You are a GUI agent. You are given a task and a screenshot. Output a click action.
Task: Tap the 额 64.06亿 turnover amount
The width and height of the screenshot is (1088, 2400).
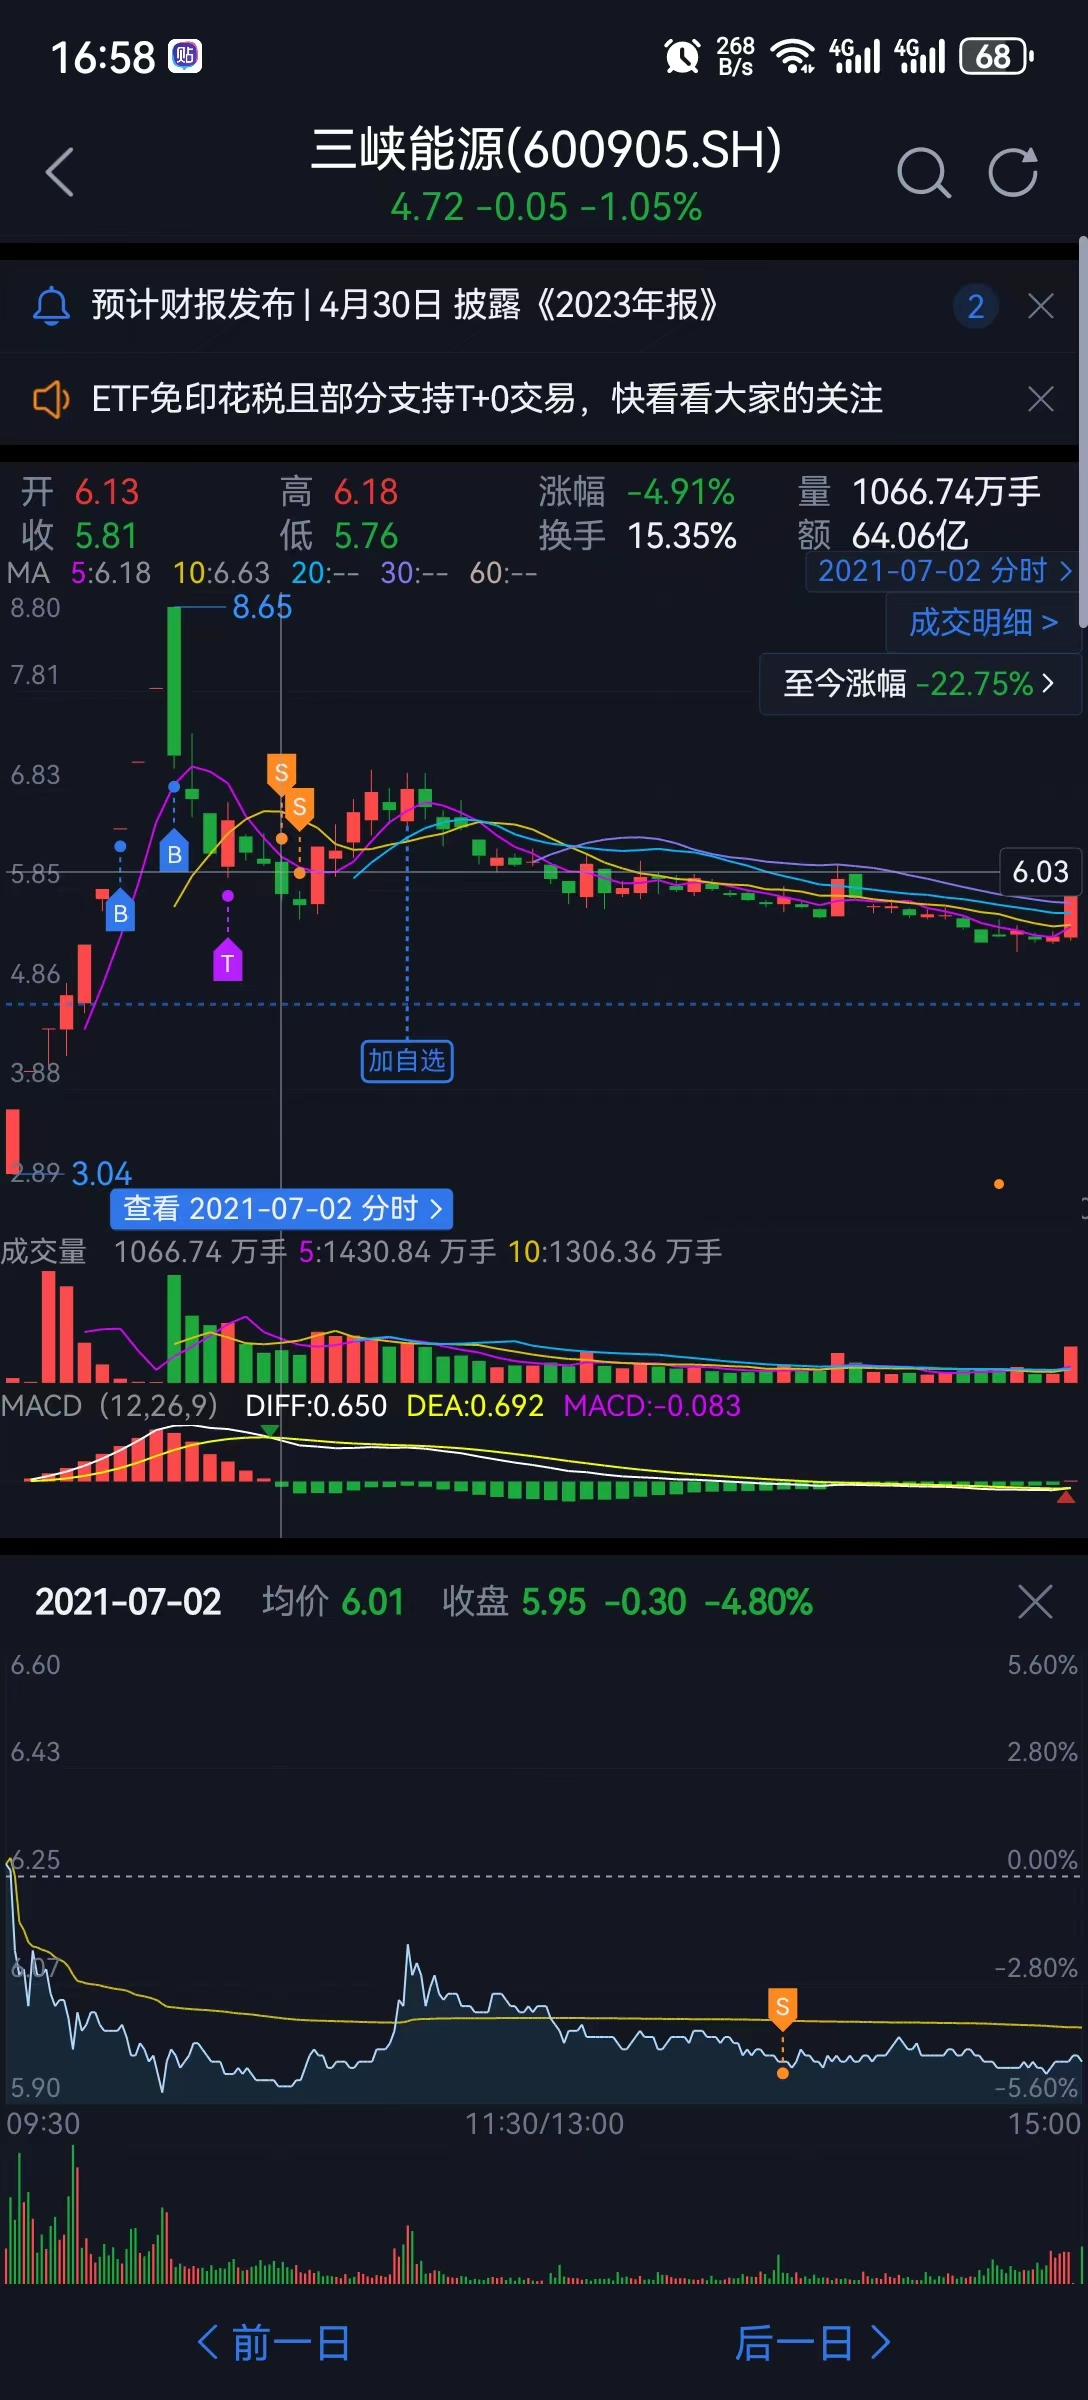click(x=883, y=537)
